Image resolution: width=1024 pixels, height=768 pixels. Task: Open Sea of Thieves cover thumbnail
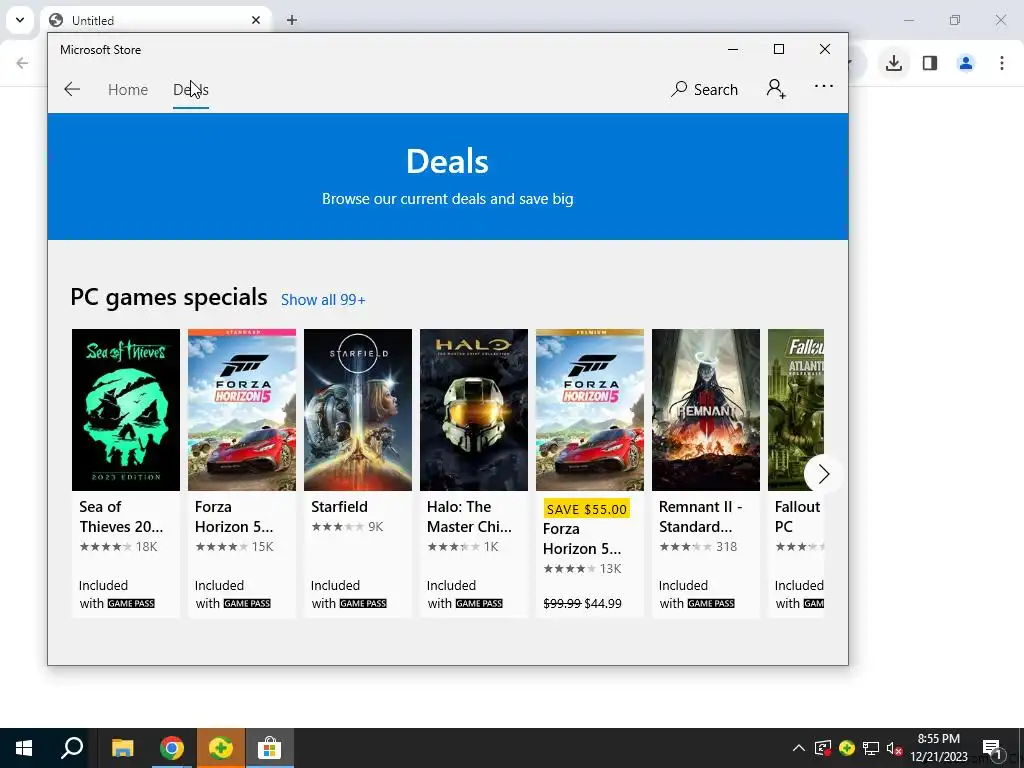pos(125,409)
